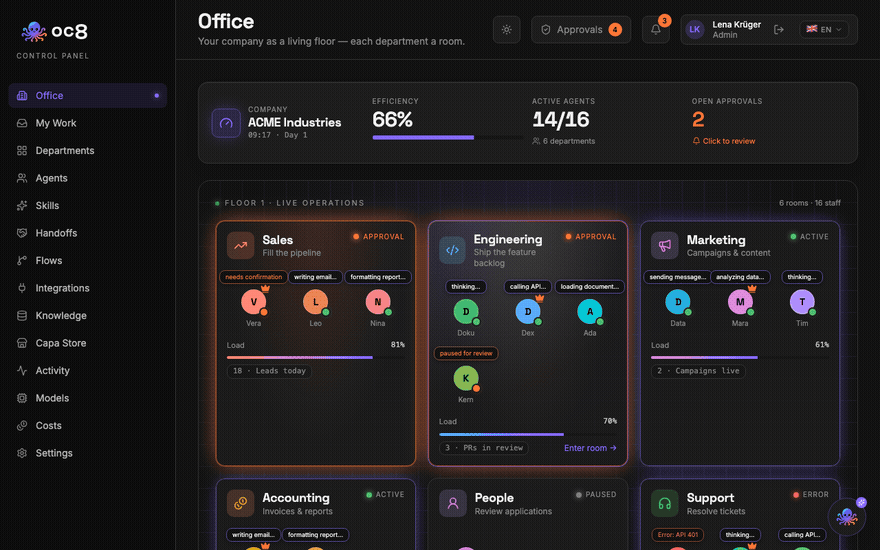This screenshot has height=550, width=880.
Task: Click the Knowledge database icon
Action: (22, 315)
